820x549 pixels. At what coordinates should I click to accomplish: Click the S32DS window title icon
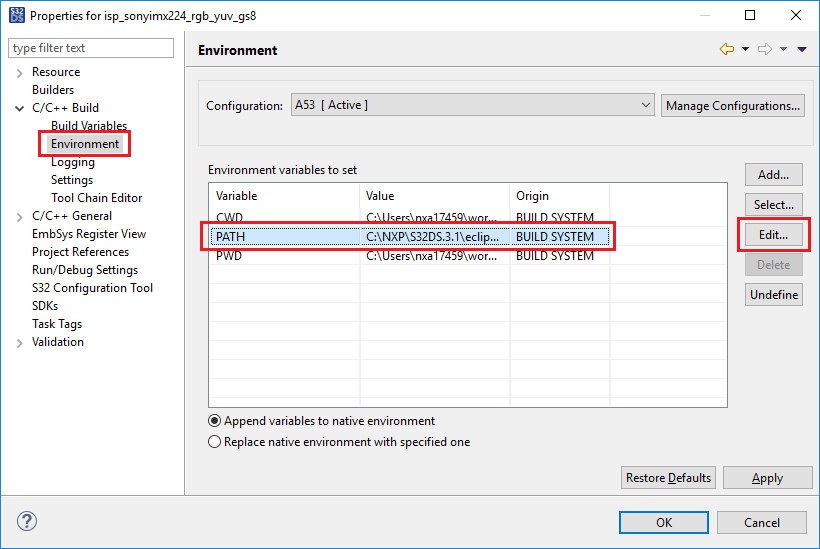[15, 15]
